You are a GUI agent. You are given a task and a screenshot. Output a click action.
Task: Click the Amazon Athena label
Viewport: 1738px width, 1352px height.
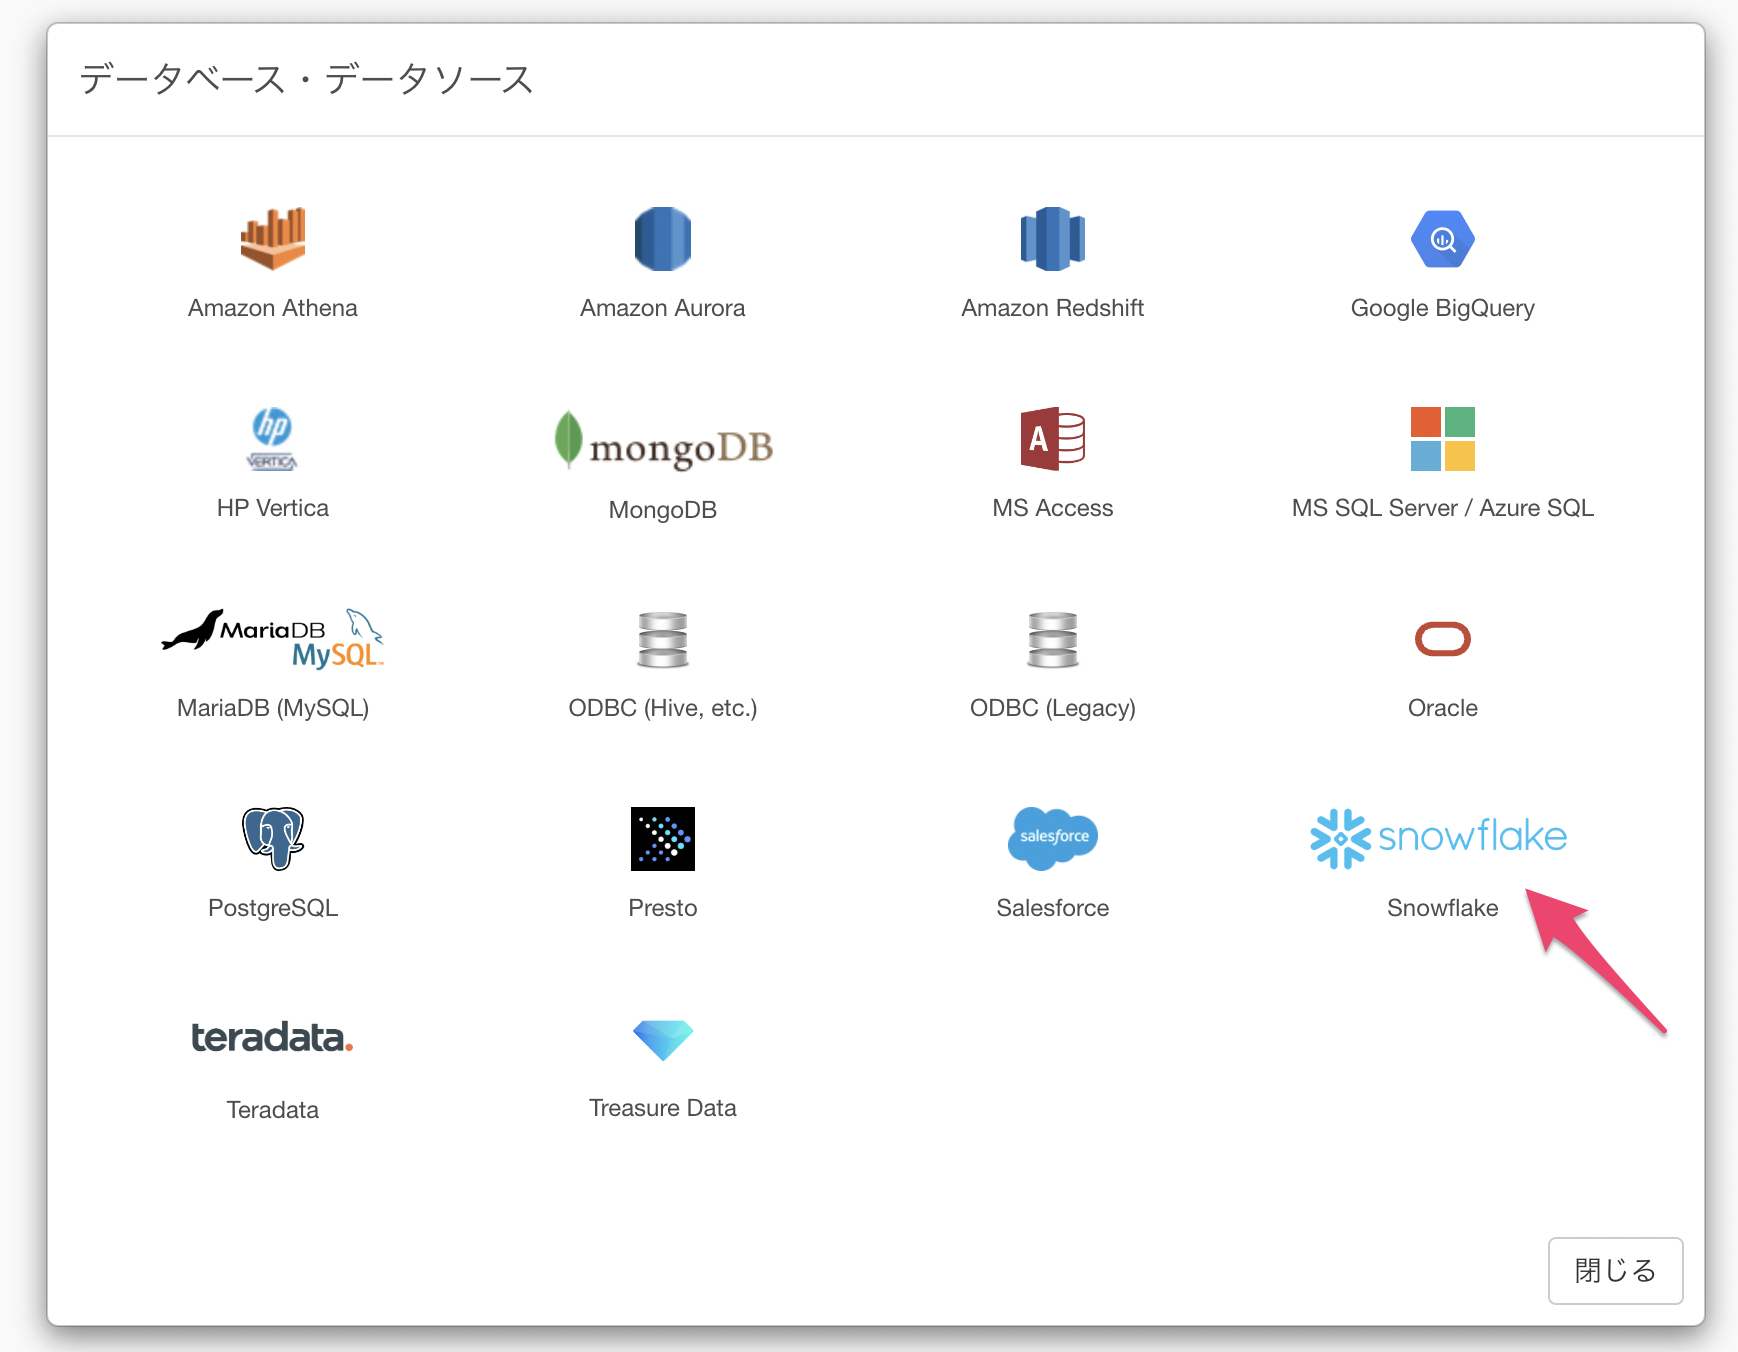(273, 308)
